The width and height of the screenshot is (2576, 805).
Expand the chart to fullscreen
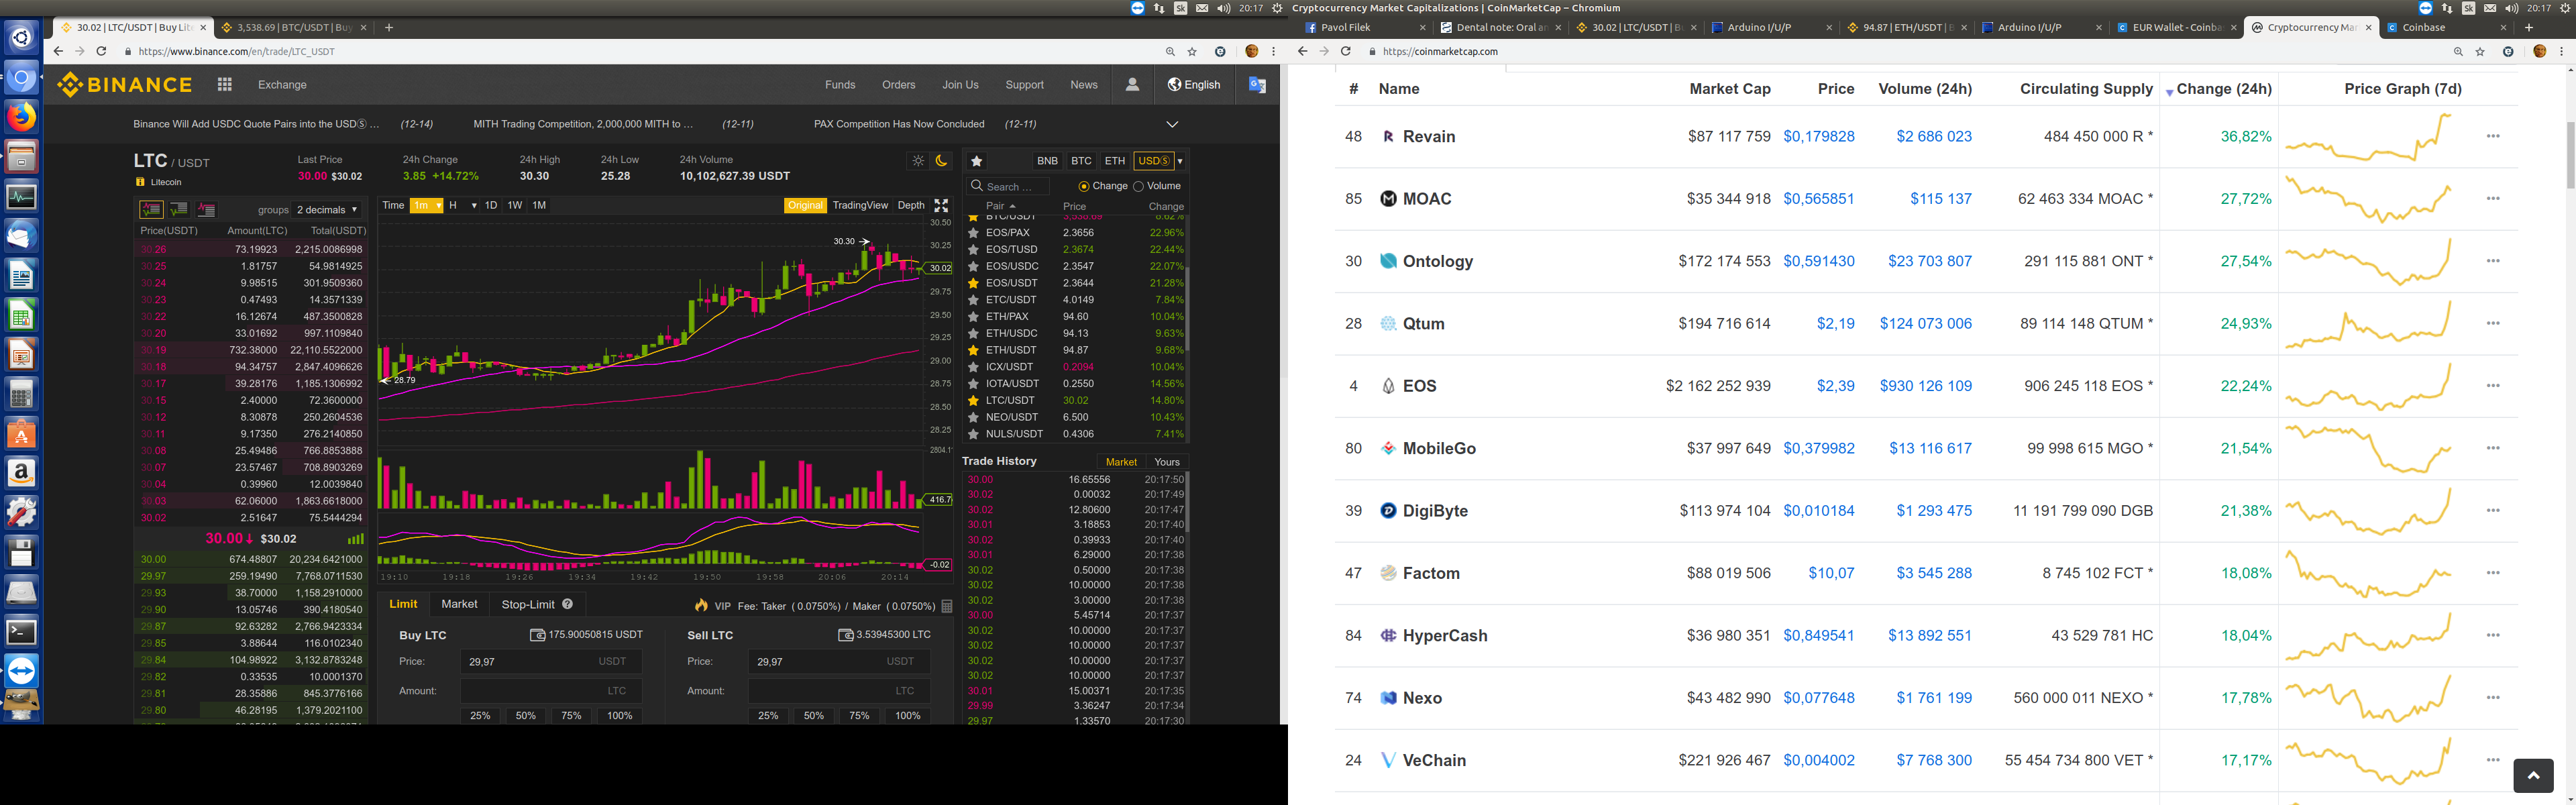941,205
